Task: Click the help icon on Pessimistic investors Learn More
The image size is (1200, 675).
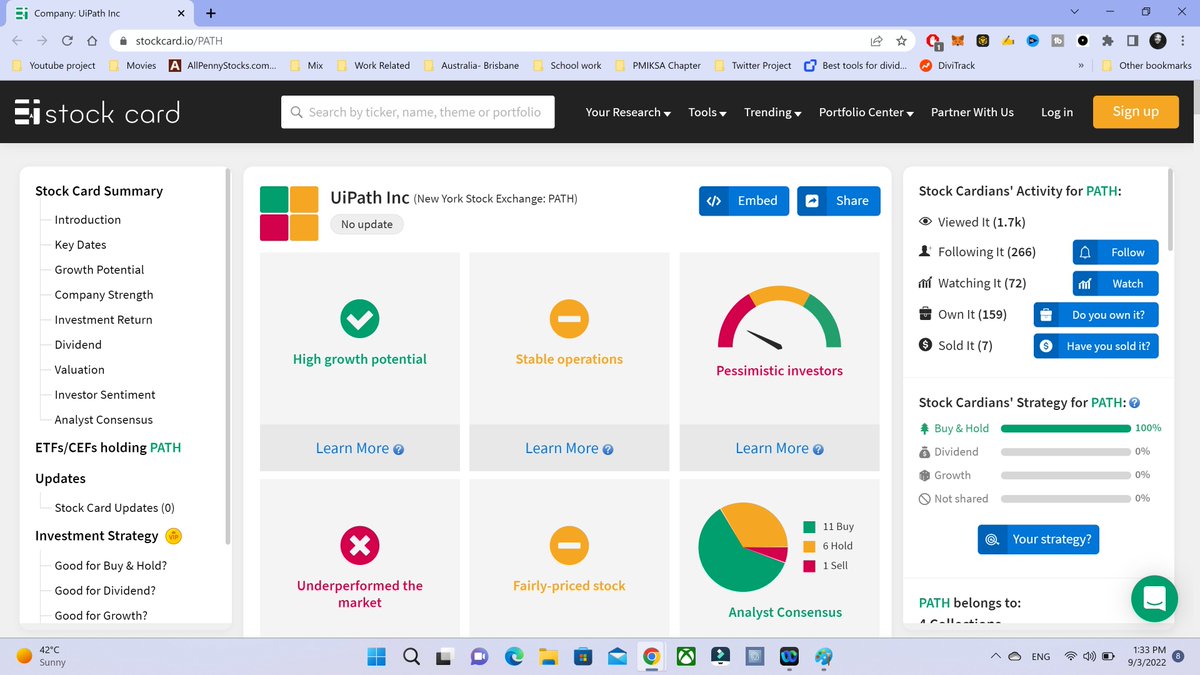Action: [x=818, y=450]
